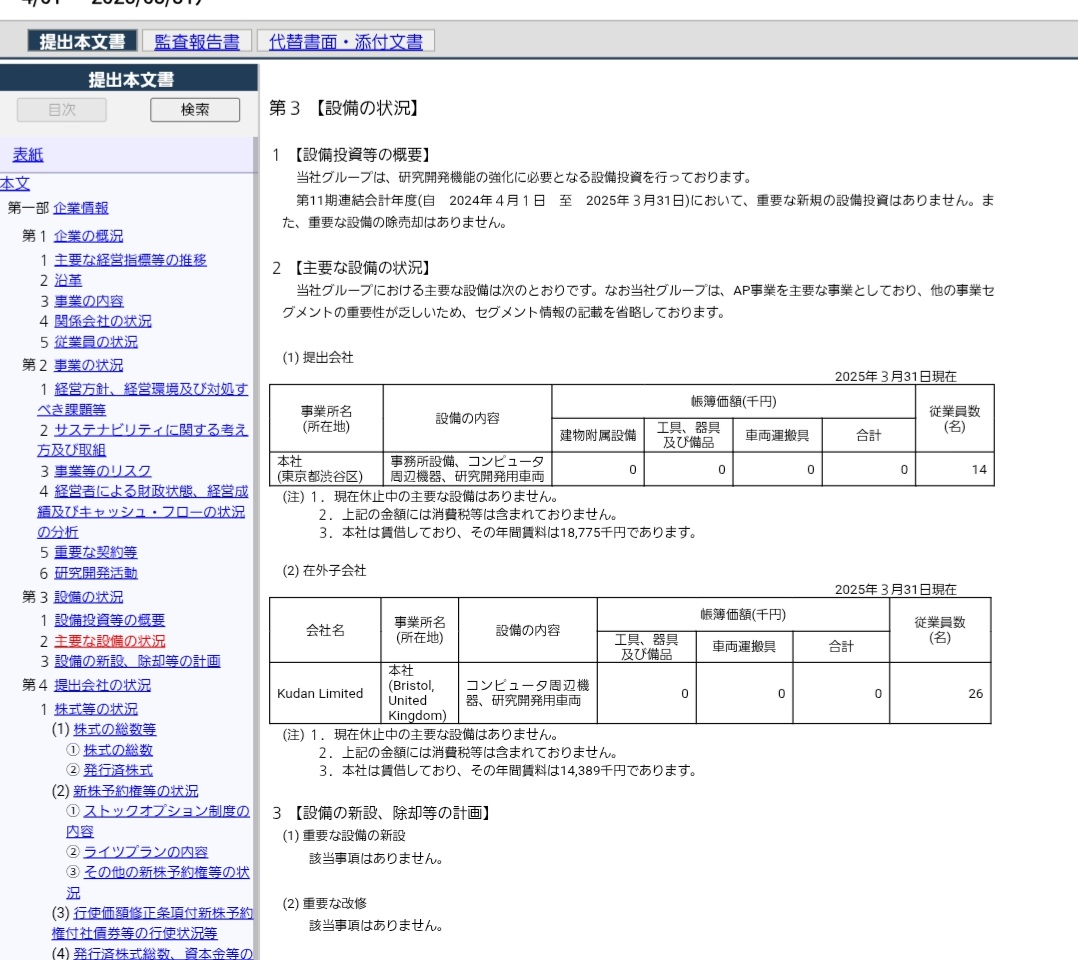Open 株式の総数等 link

pyautogui.click(x=115, y=729)
